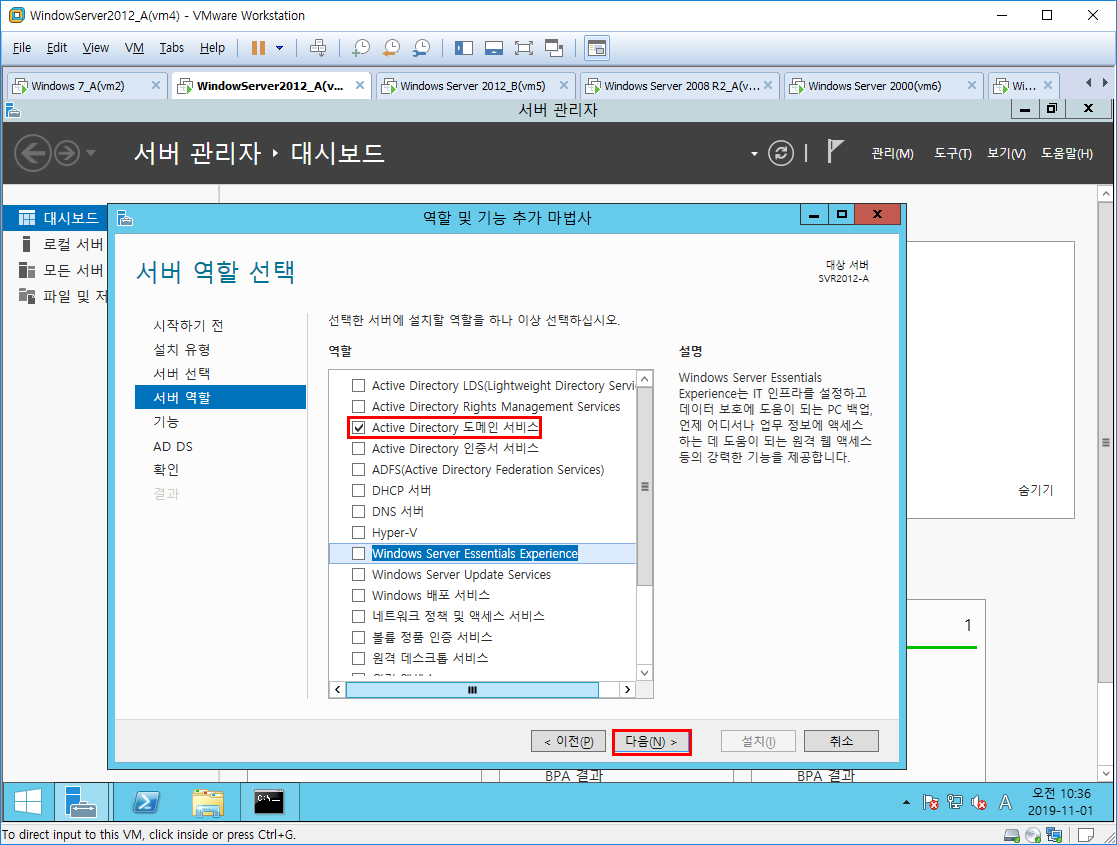Pause the virtual machine from VMware toolbar

click(259, 48)
